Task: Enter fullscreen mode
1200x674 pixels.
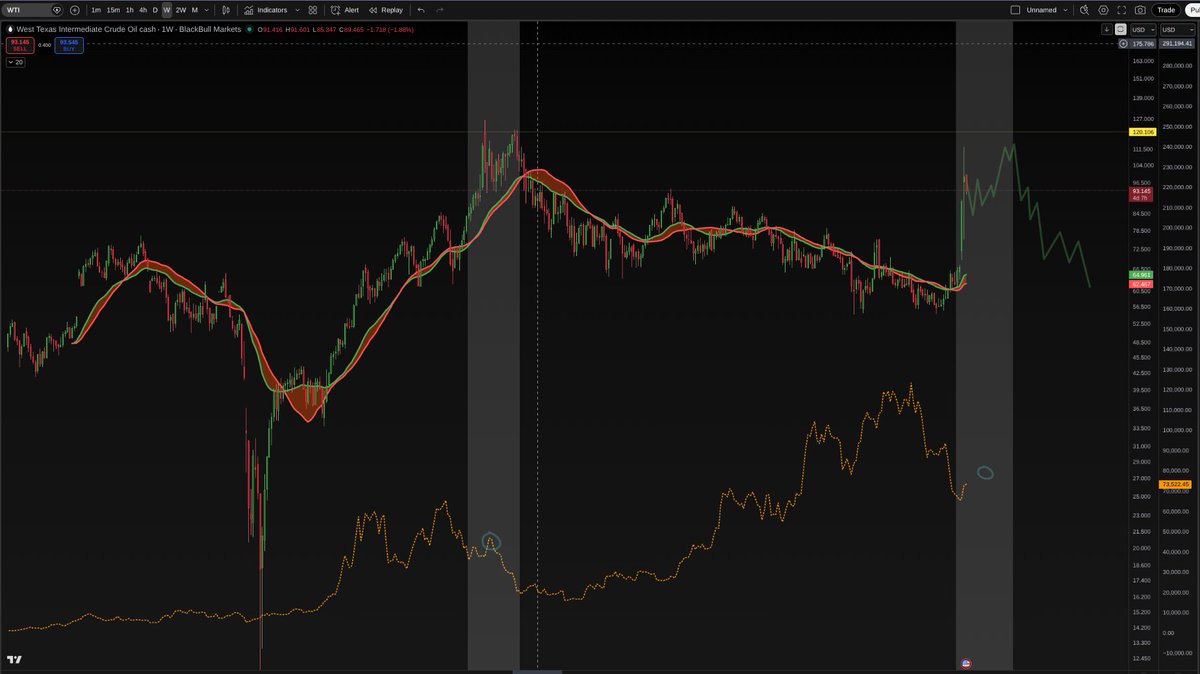Action: click(x=1122, y=10)
